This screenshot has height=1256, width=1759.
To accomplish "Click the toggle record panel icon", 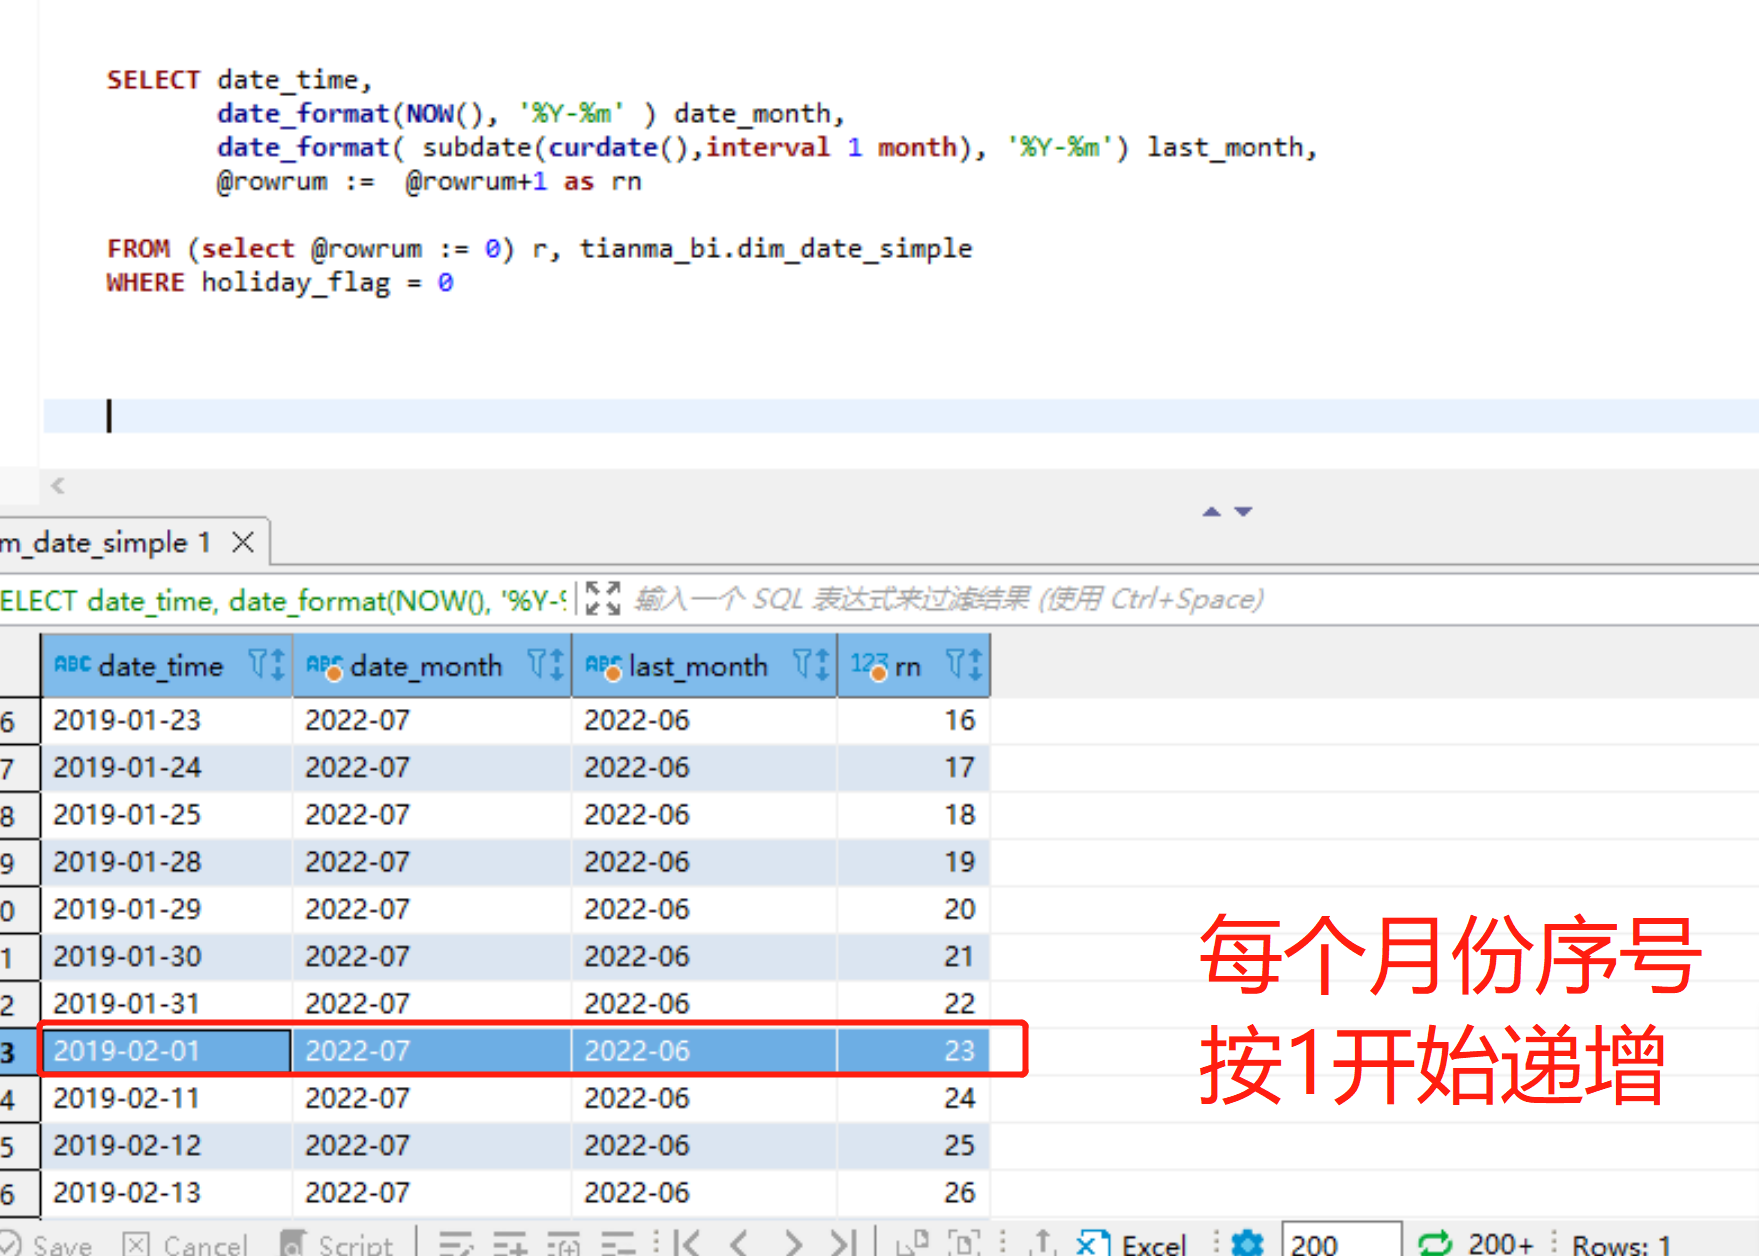I will (912, 1243).
